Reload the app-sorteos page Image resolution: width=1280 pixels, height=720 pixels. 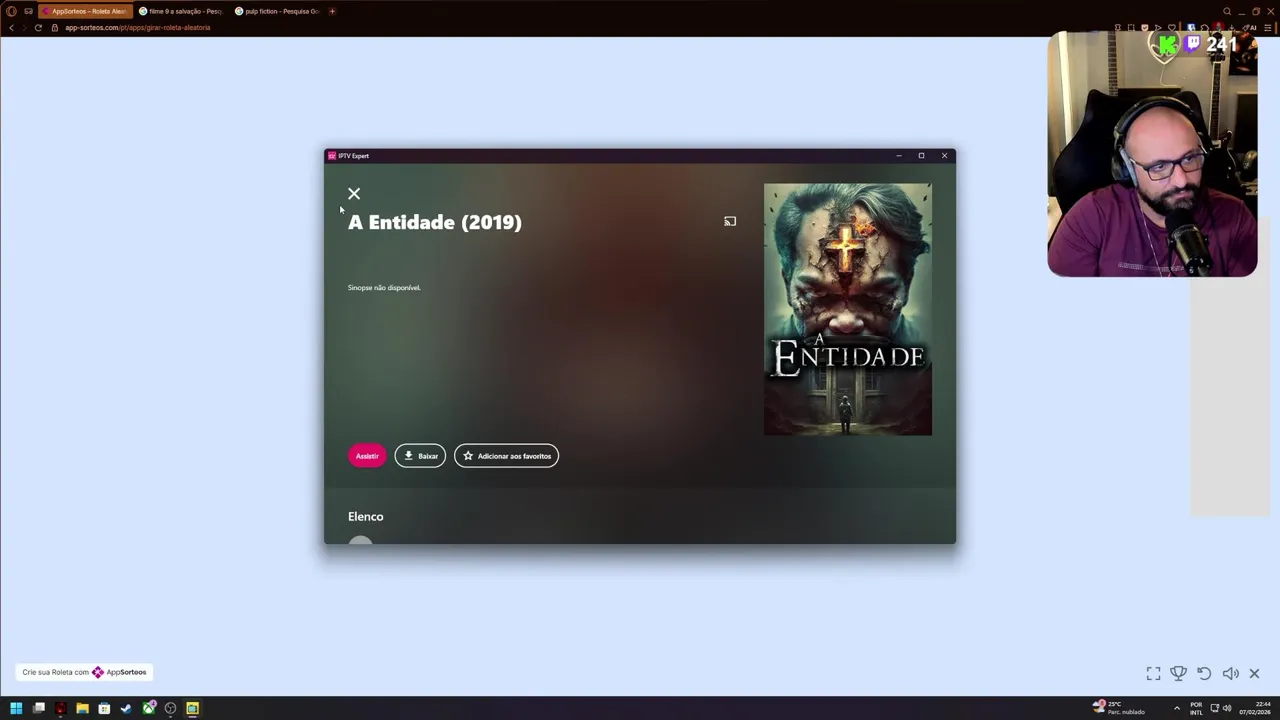[38, 28]
